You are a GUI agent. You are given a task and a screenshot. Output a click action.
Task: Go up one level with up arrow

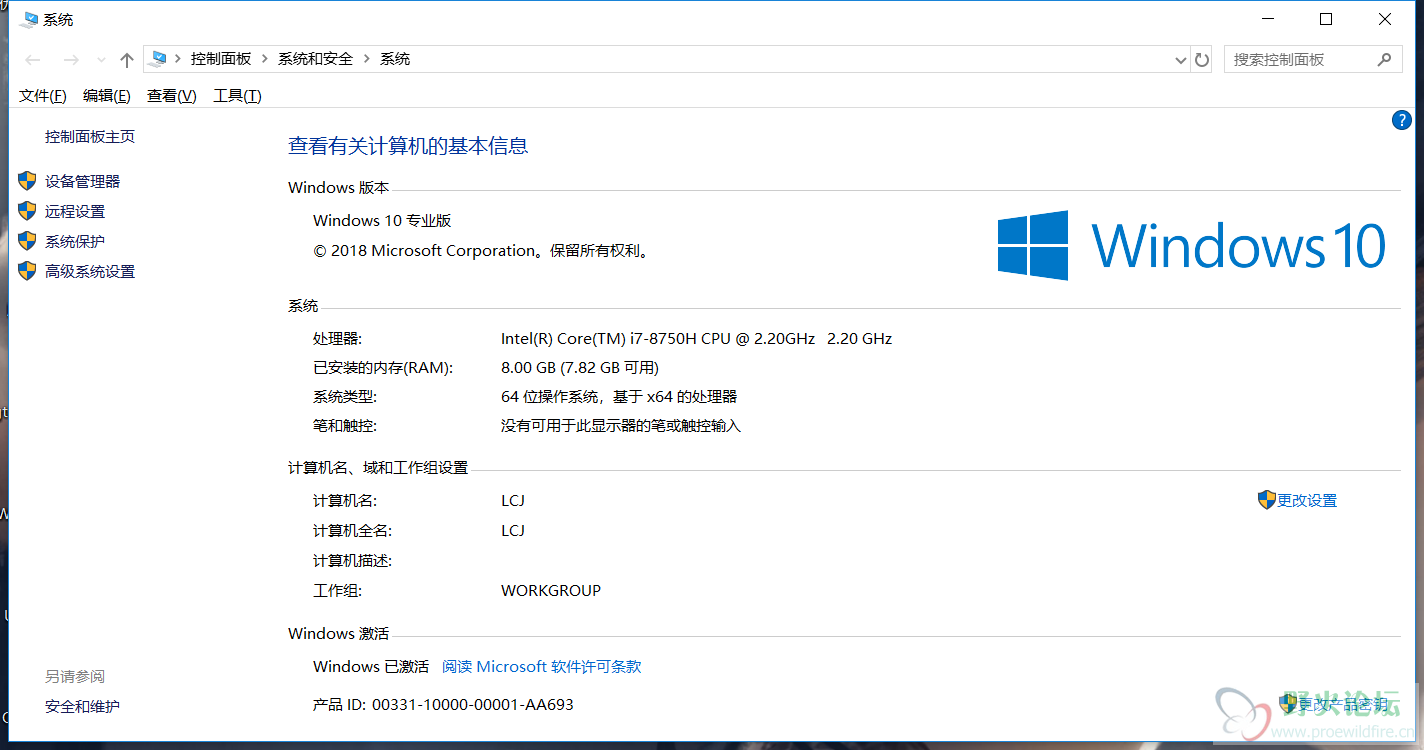click(127, 60)
